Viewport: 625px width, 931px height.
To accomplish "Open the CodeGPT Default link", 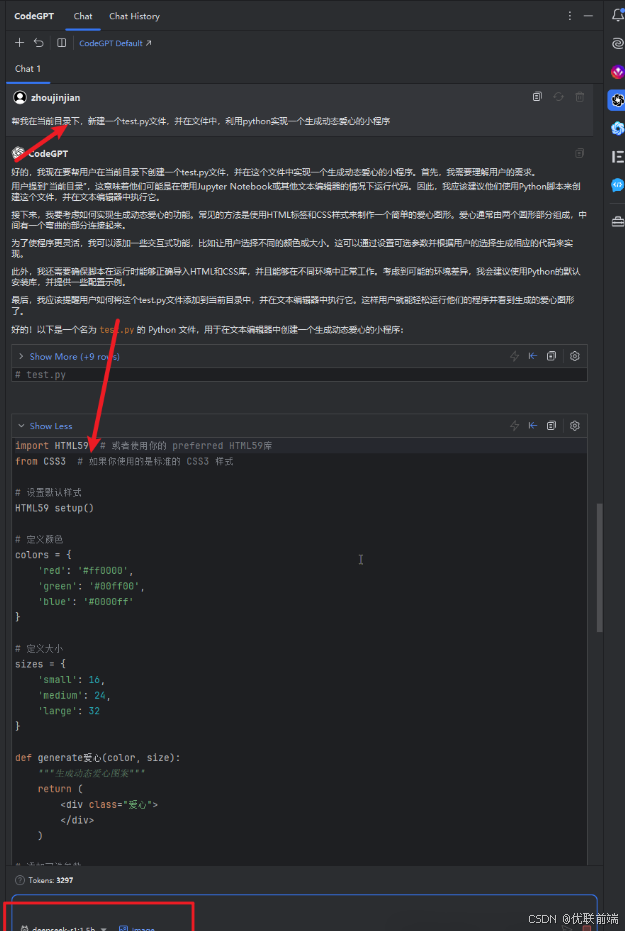I will tap(115, 43).
